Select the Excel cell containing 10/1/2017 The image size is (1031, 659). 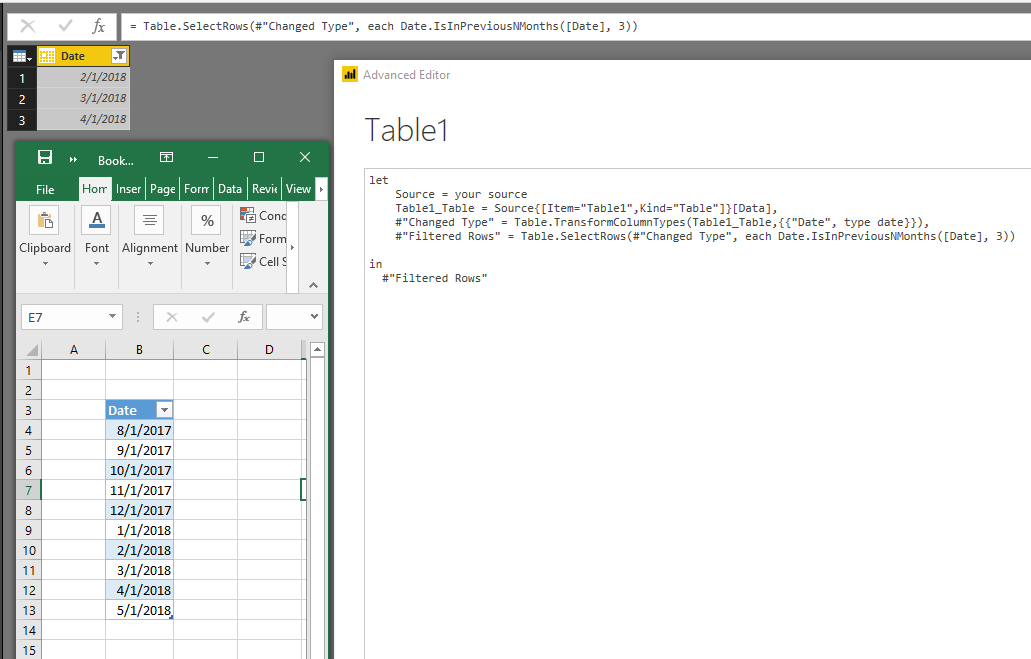139,470
